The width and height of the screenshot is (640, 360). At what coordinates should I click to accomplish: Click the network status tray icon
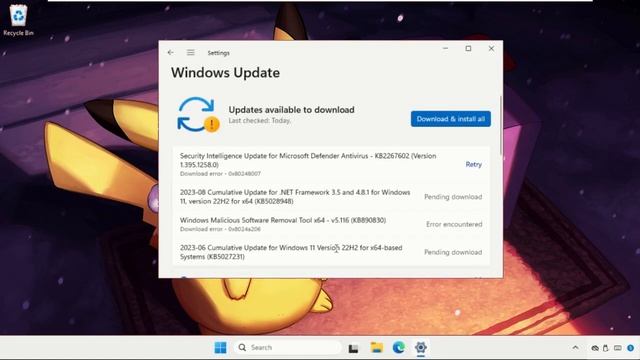click(595, 348)
